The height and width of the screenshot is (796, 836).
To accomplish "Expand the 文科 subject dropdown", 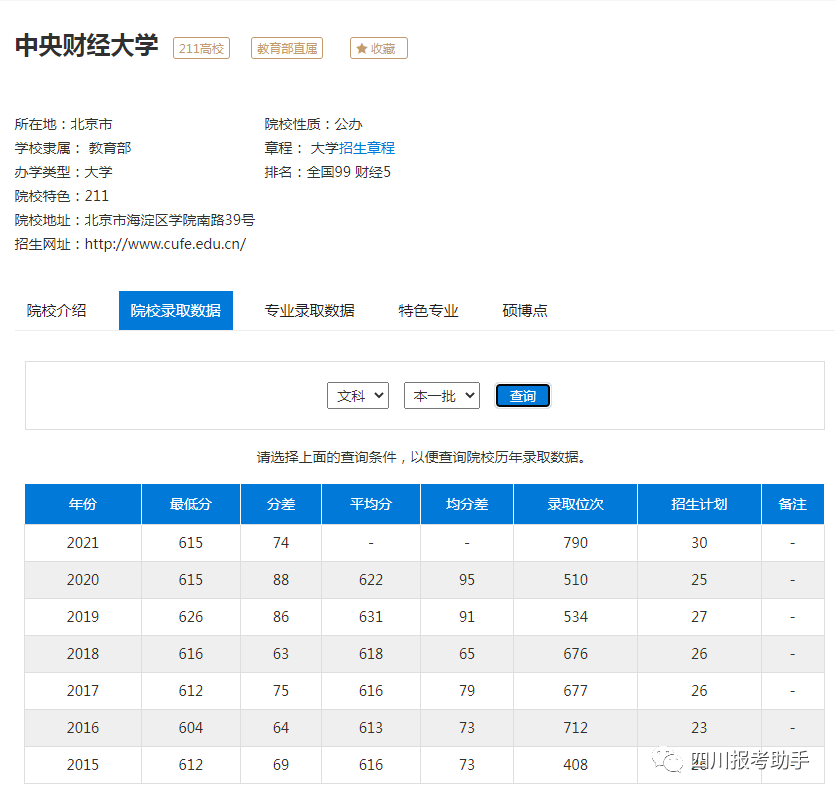I will (x=358, y=396).
